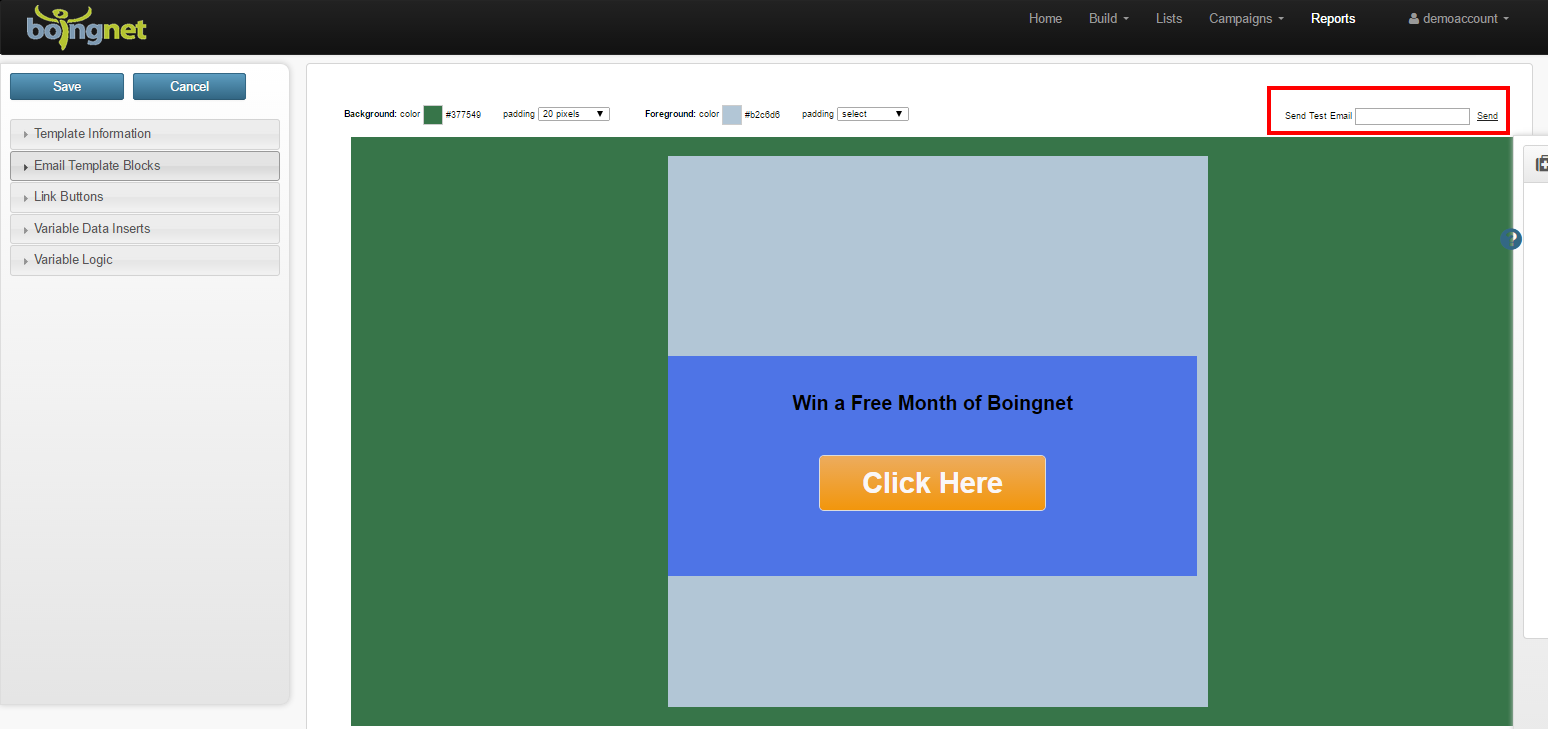Screen dimensions: 1548x729
Task: Expand the Variable Logic section
Action: pos(145,260)
